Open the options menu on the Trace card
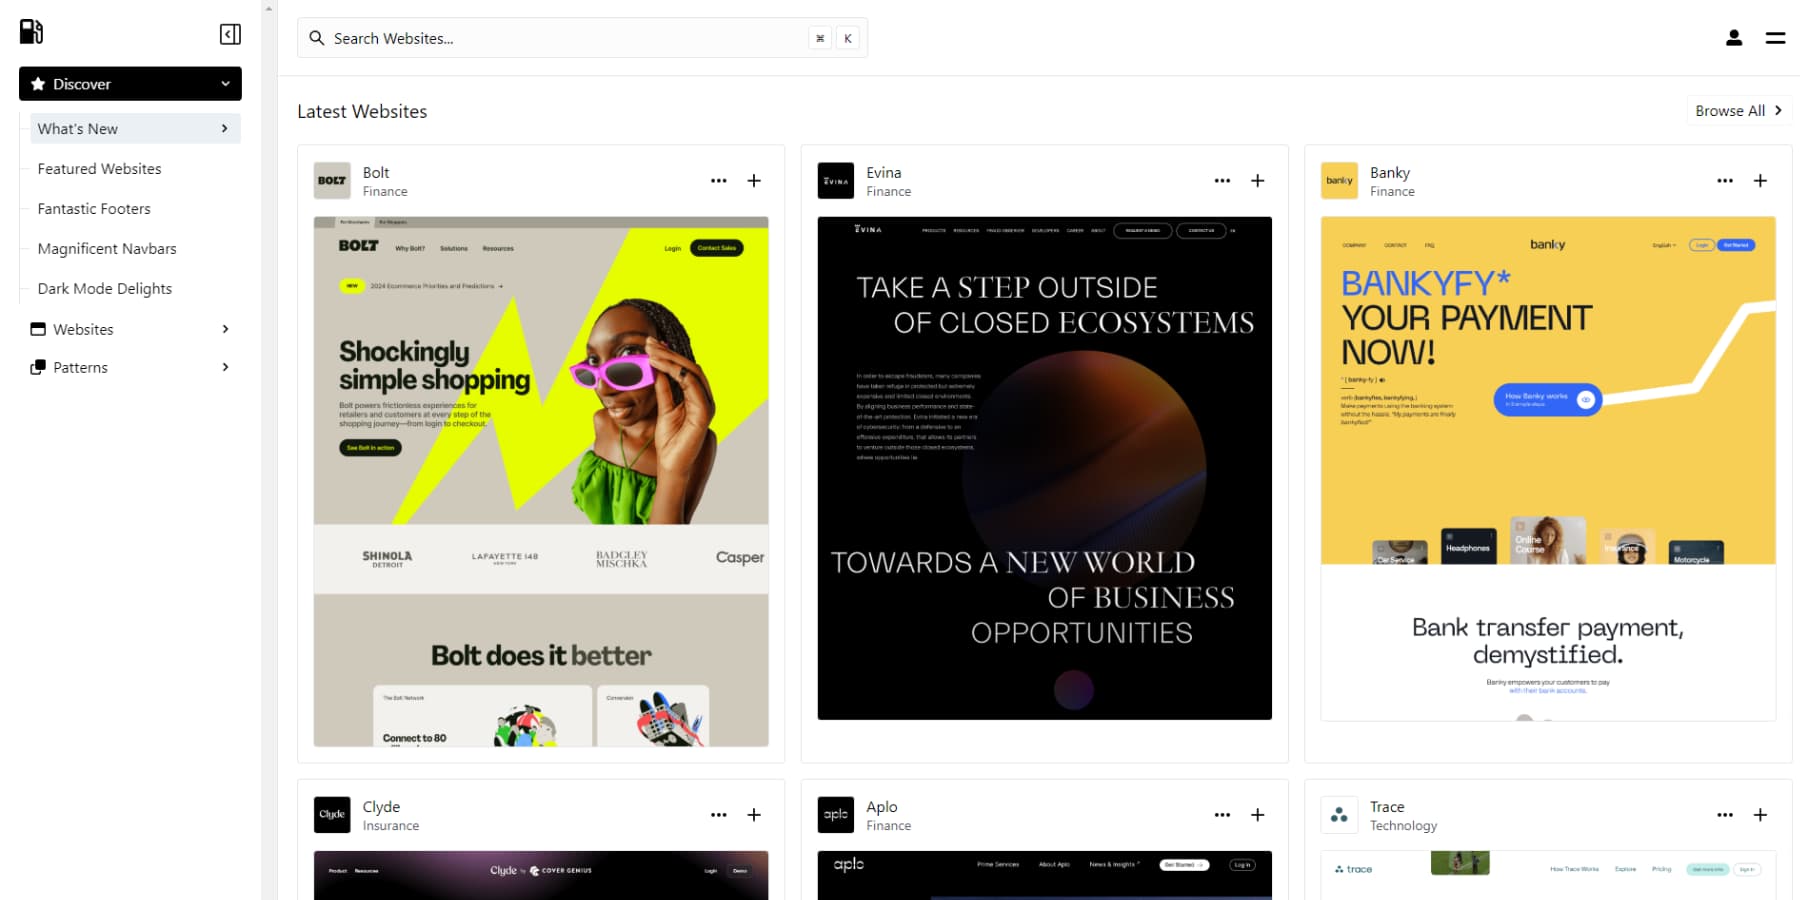This screenshot has width=1800, height=900. 1725,815
